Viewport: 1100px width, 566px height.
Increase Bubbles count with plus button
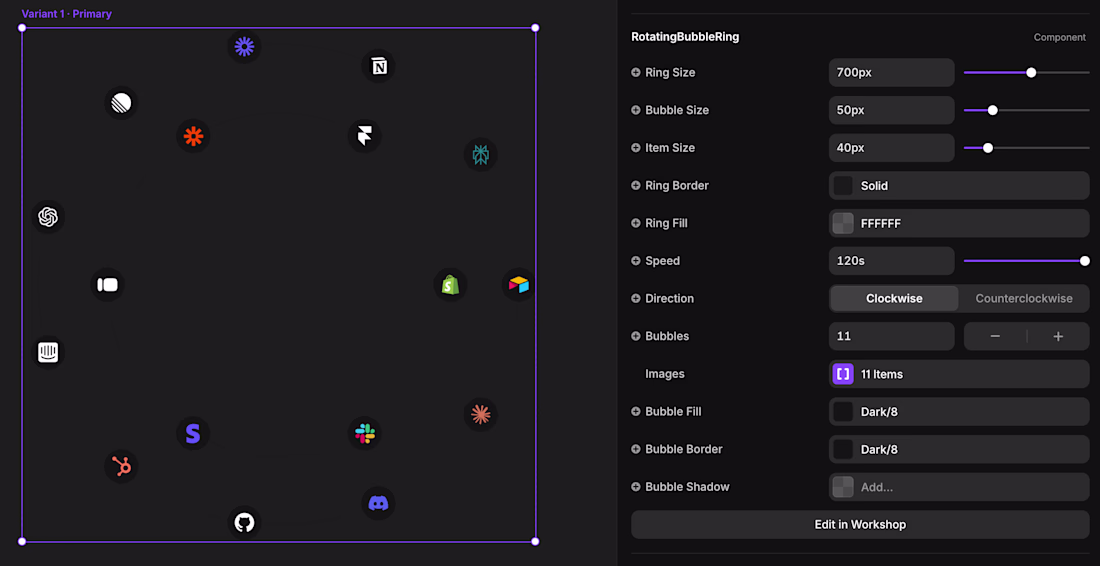(1058, 337)
